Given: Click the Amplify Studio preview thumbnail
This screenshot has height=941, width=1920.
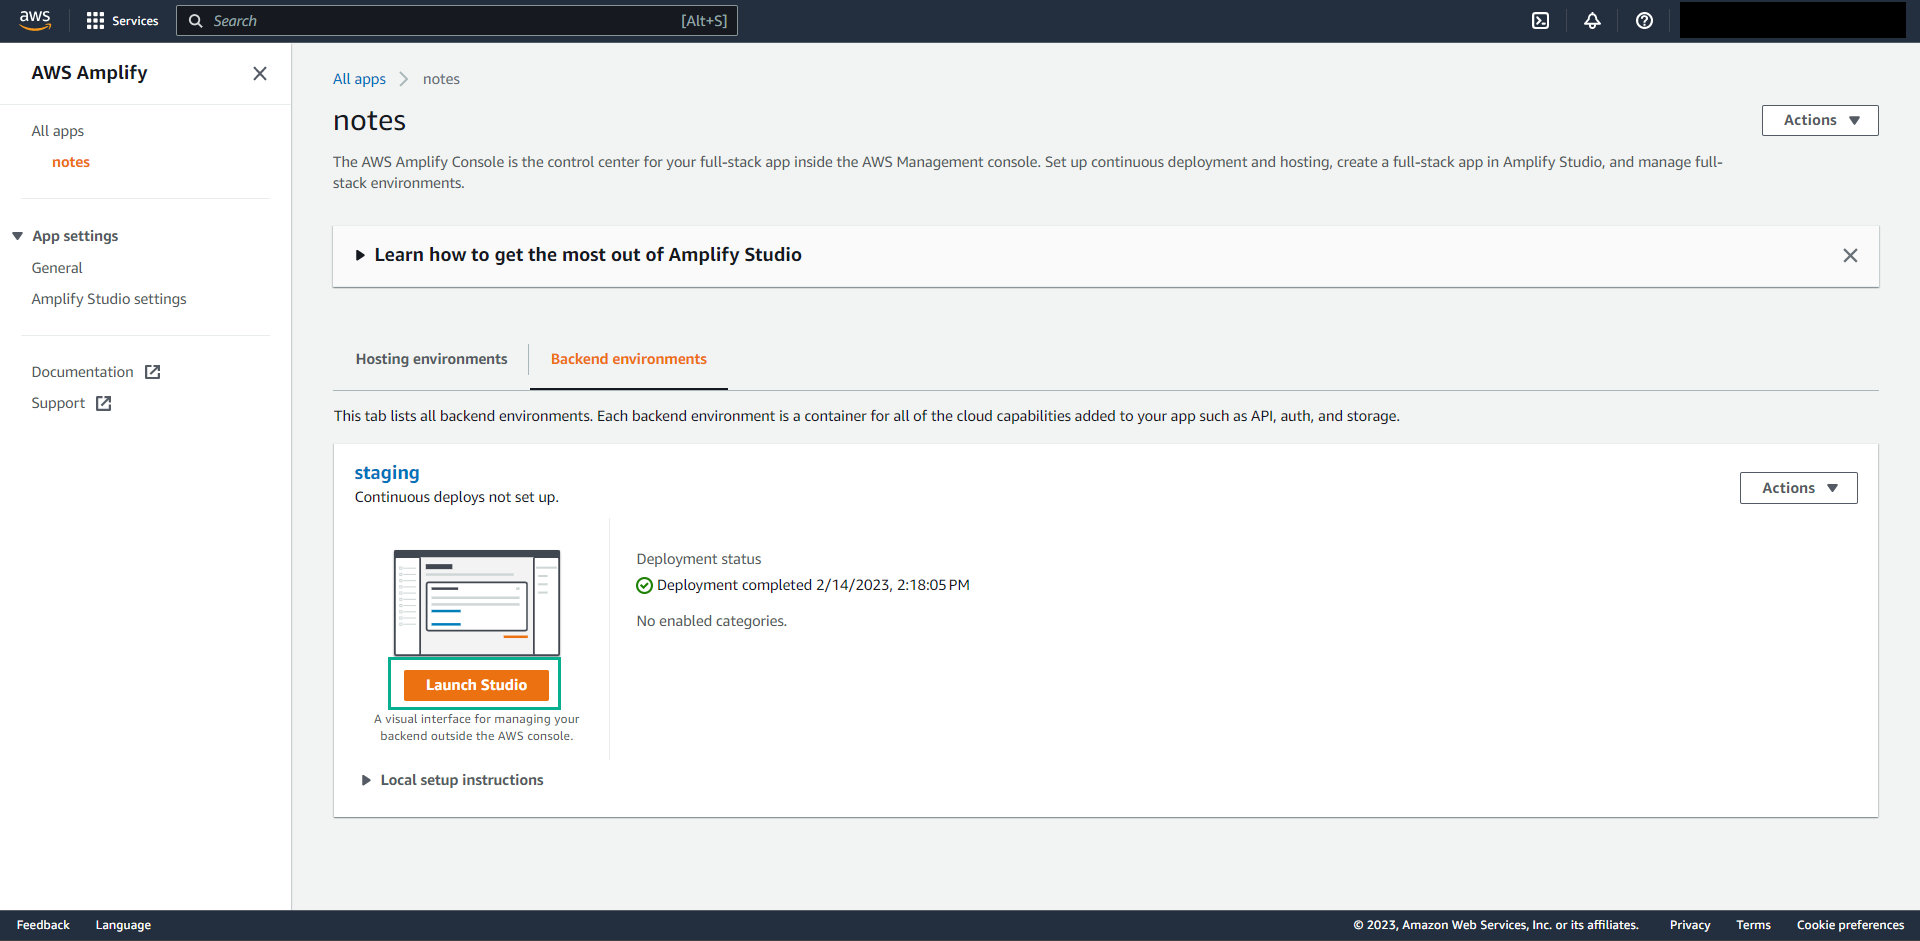Looking at the screenshot, I should 477,602.
